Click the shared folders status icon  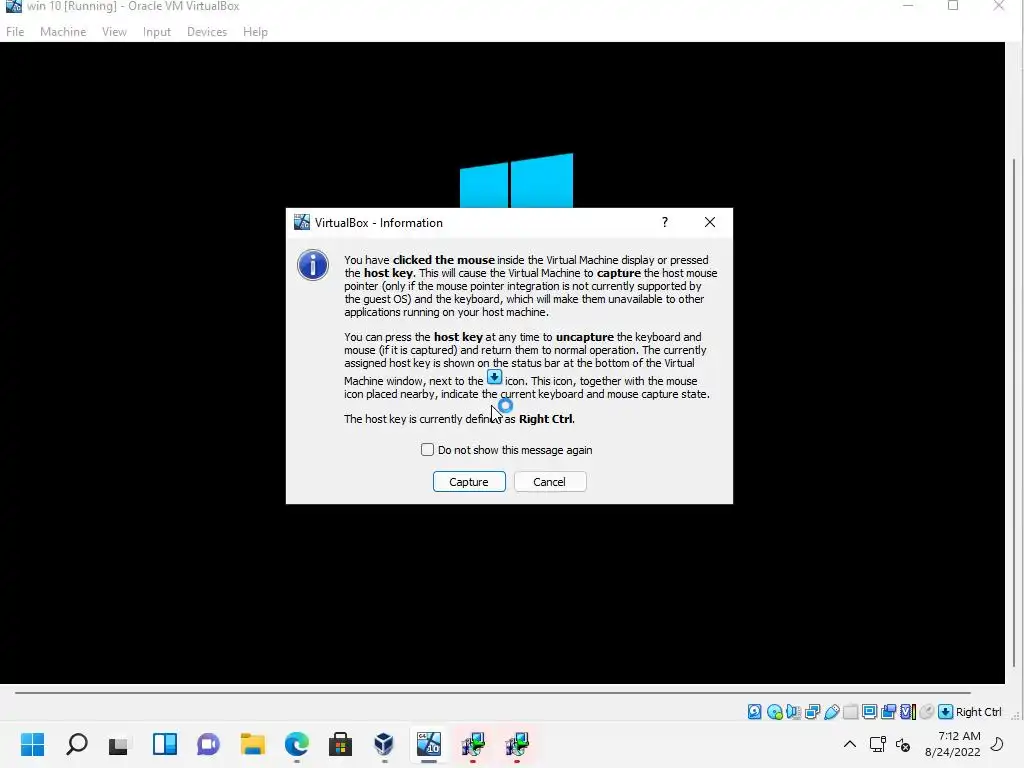point(850,712)
